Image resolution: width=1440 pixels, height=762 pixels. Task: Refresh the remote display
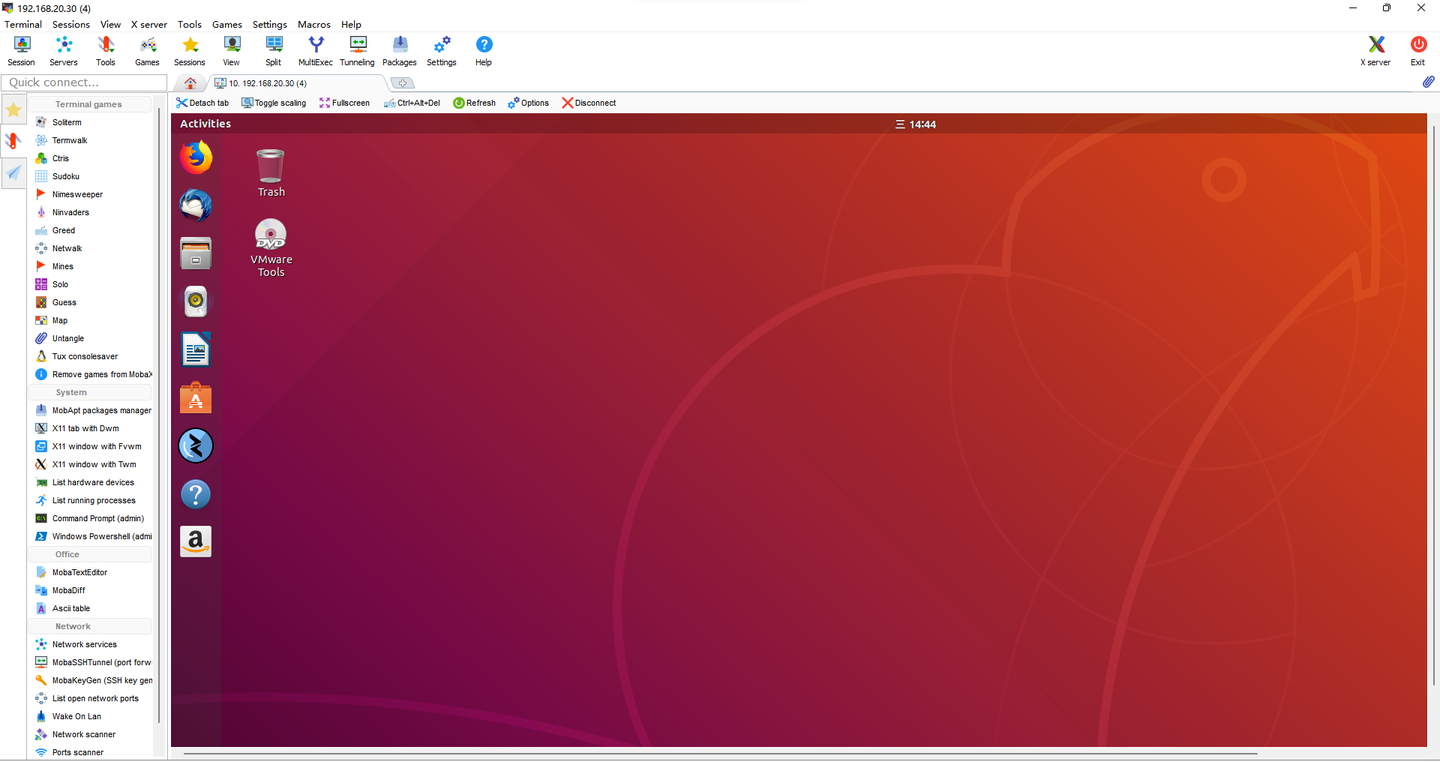(474, 102)
